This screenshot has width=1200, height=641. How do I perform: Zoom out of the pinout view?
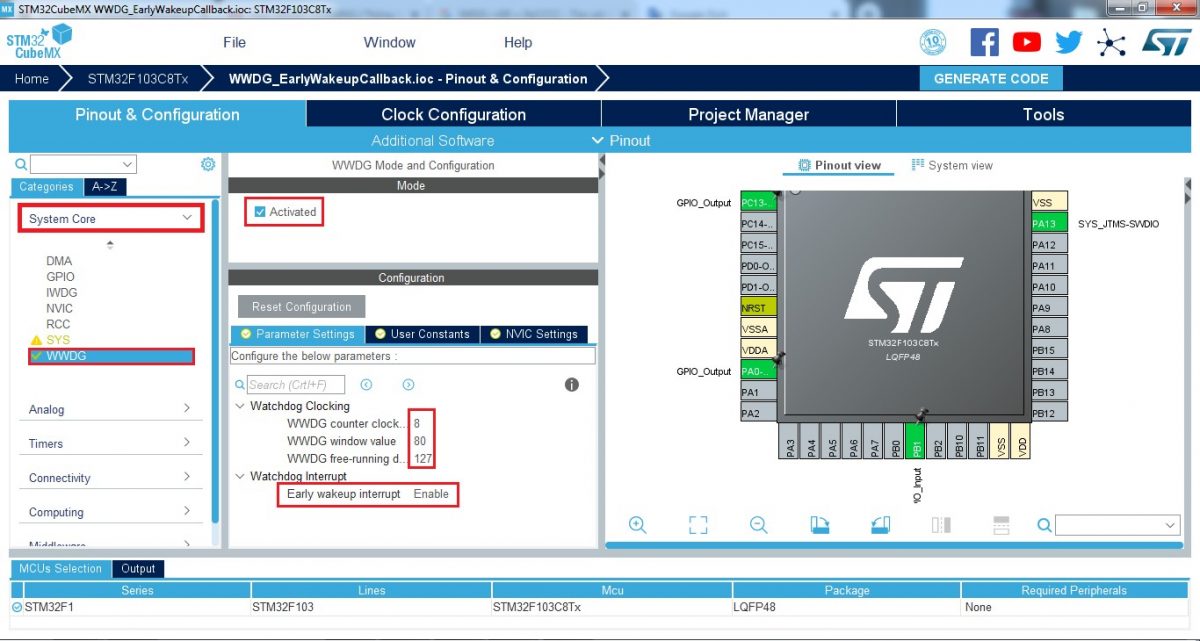[758, 525]
